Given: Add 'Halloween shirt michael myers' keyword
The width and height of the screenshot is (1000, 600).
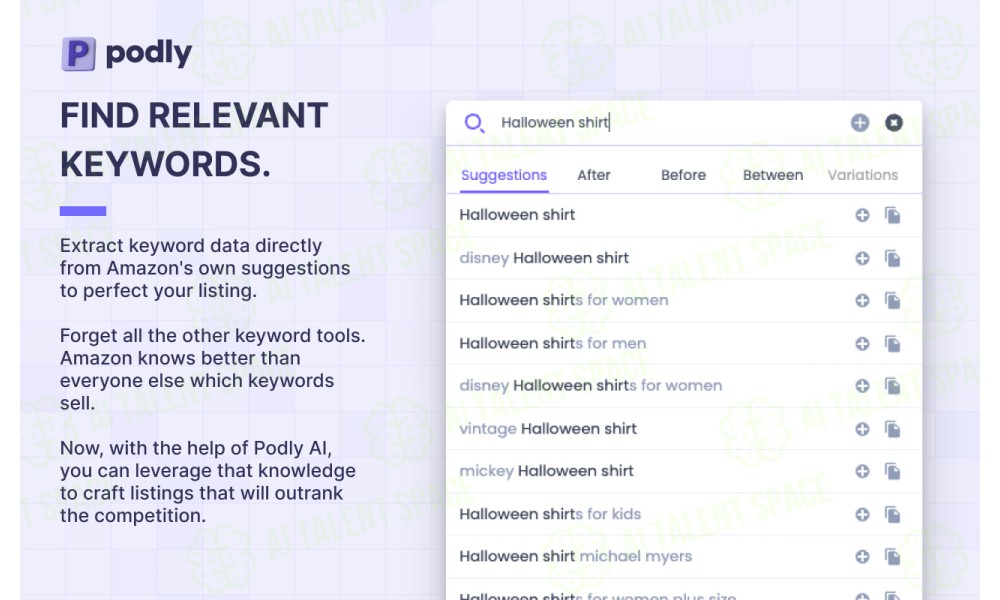Looking at the screenshot, I should click(862, 557).
